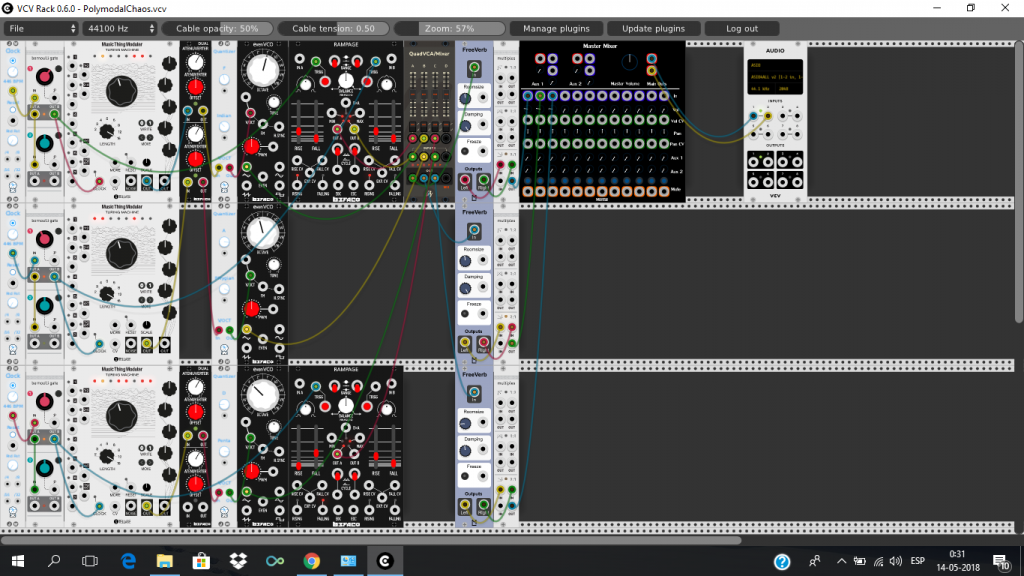Open Google Chrome from the taskbar
Image resolution: width=1024 pixels, height=576 pixels.
312,561
